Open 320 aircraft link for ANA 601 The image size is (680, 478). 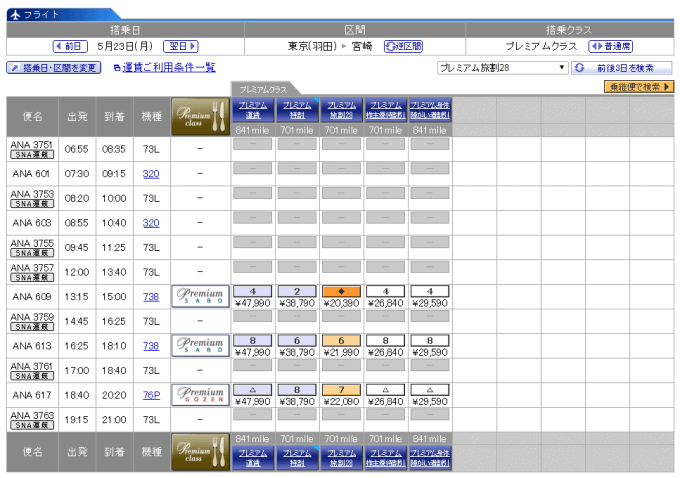coord(151,174)
